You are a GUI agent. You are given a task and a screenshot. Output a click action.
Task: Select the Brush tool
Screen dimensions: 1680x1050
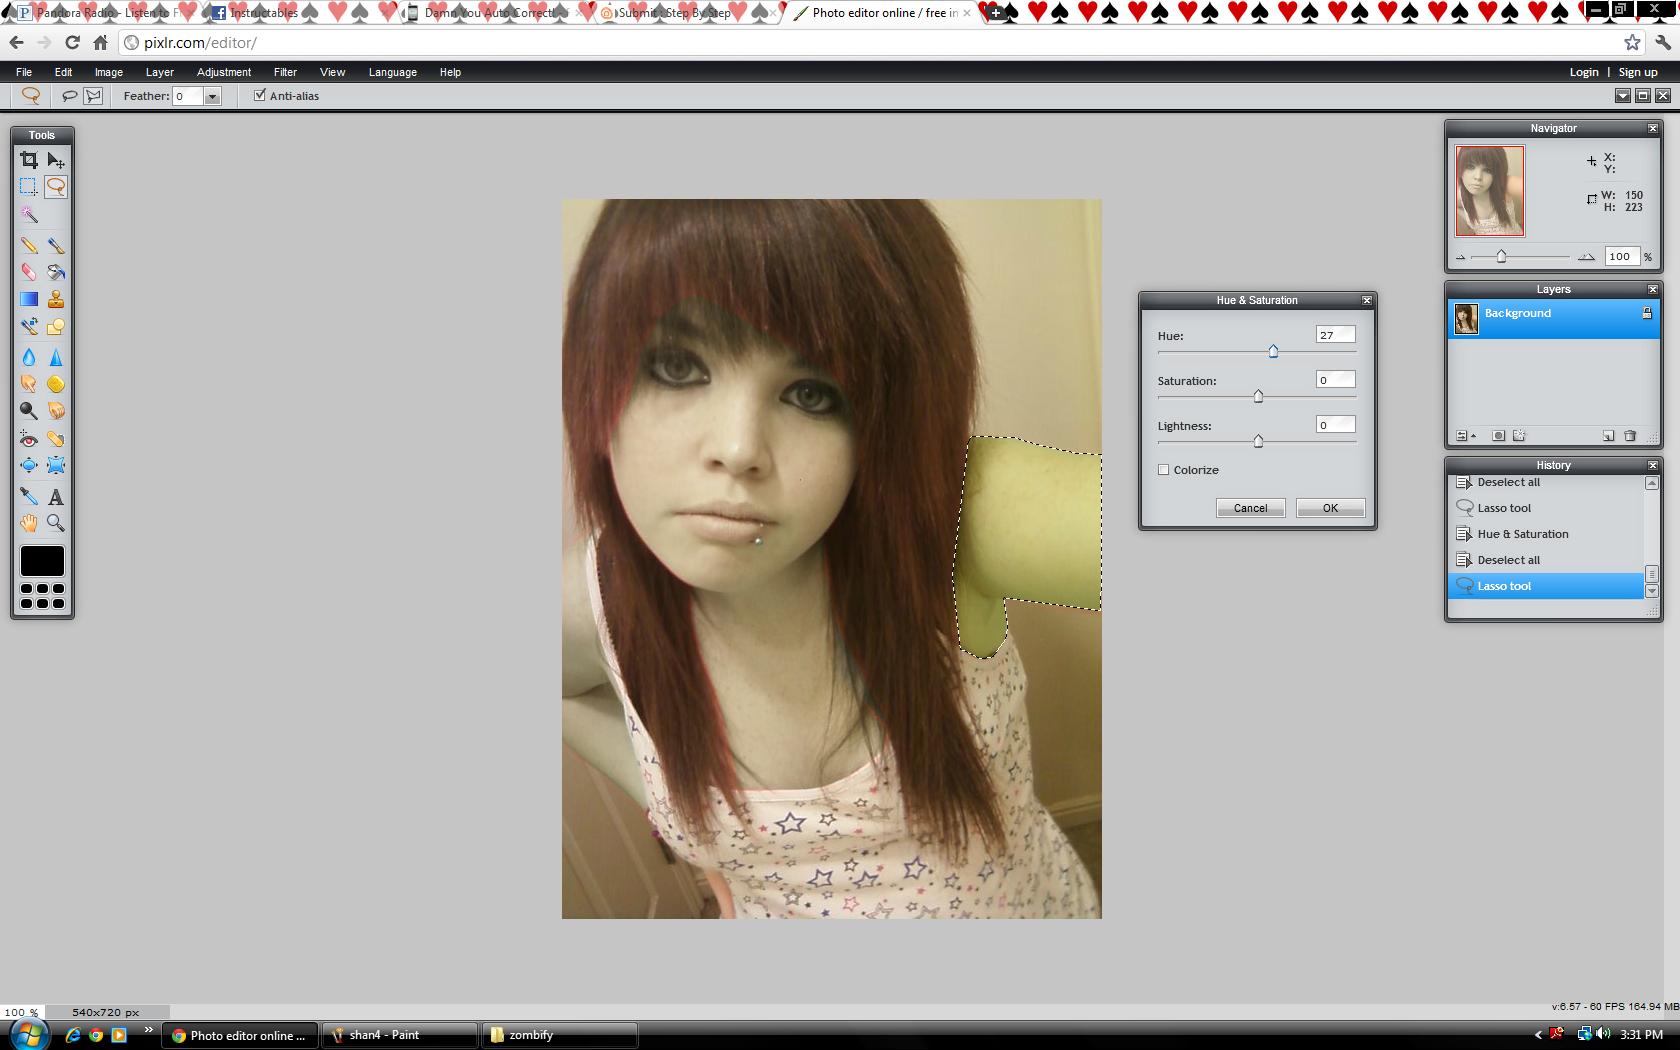point(56,245)
